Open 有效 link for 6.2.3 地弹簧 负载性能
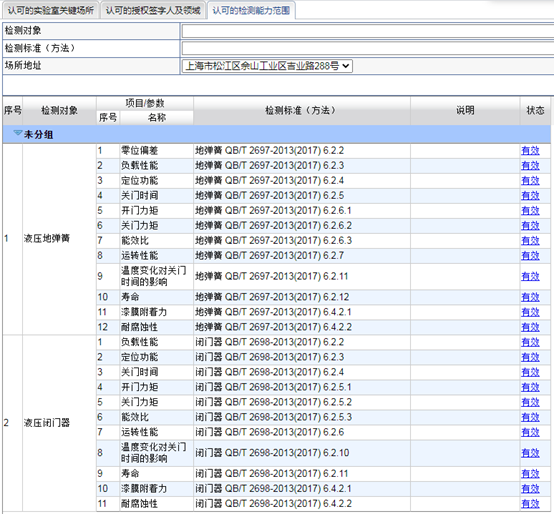The width and height of the screenshot is (554, 514). 530,165
